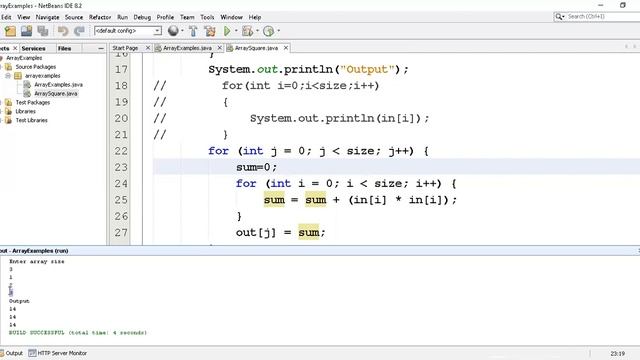Close the Start Page tab
This screenshot has height=360, width=640.
coord(148,48)
